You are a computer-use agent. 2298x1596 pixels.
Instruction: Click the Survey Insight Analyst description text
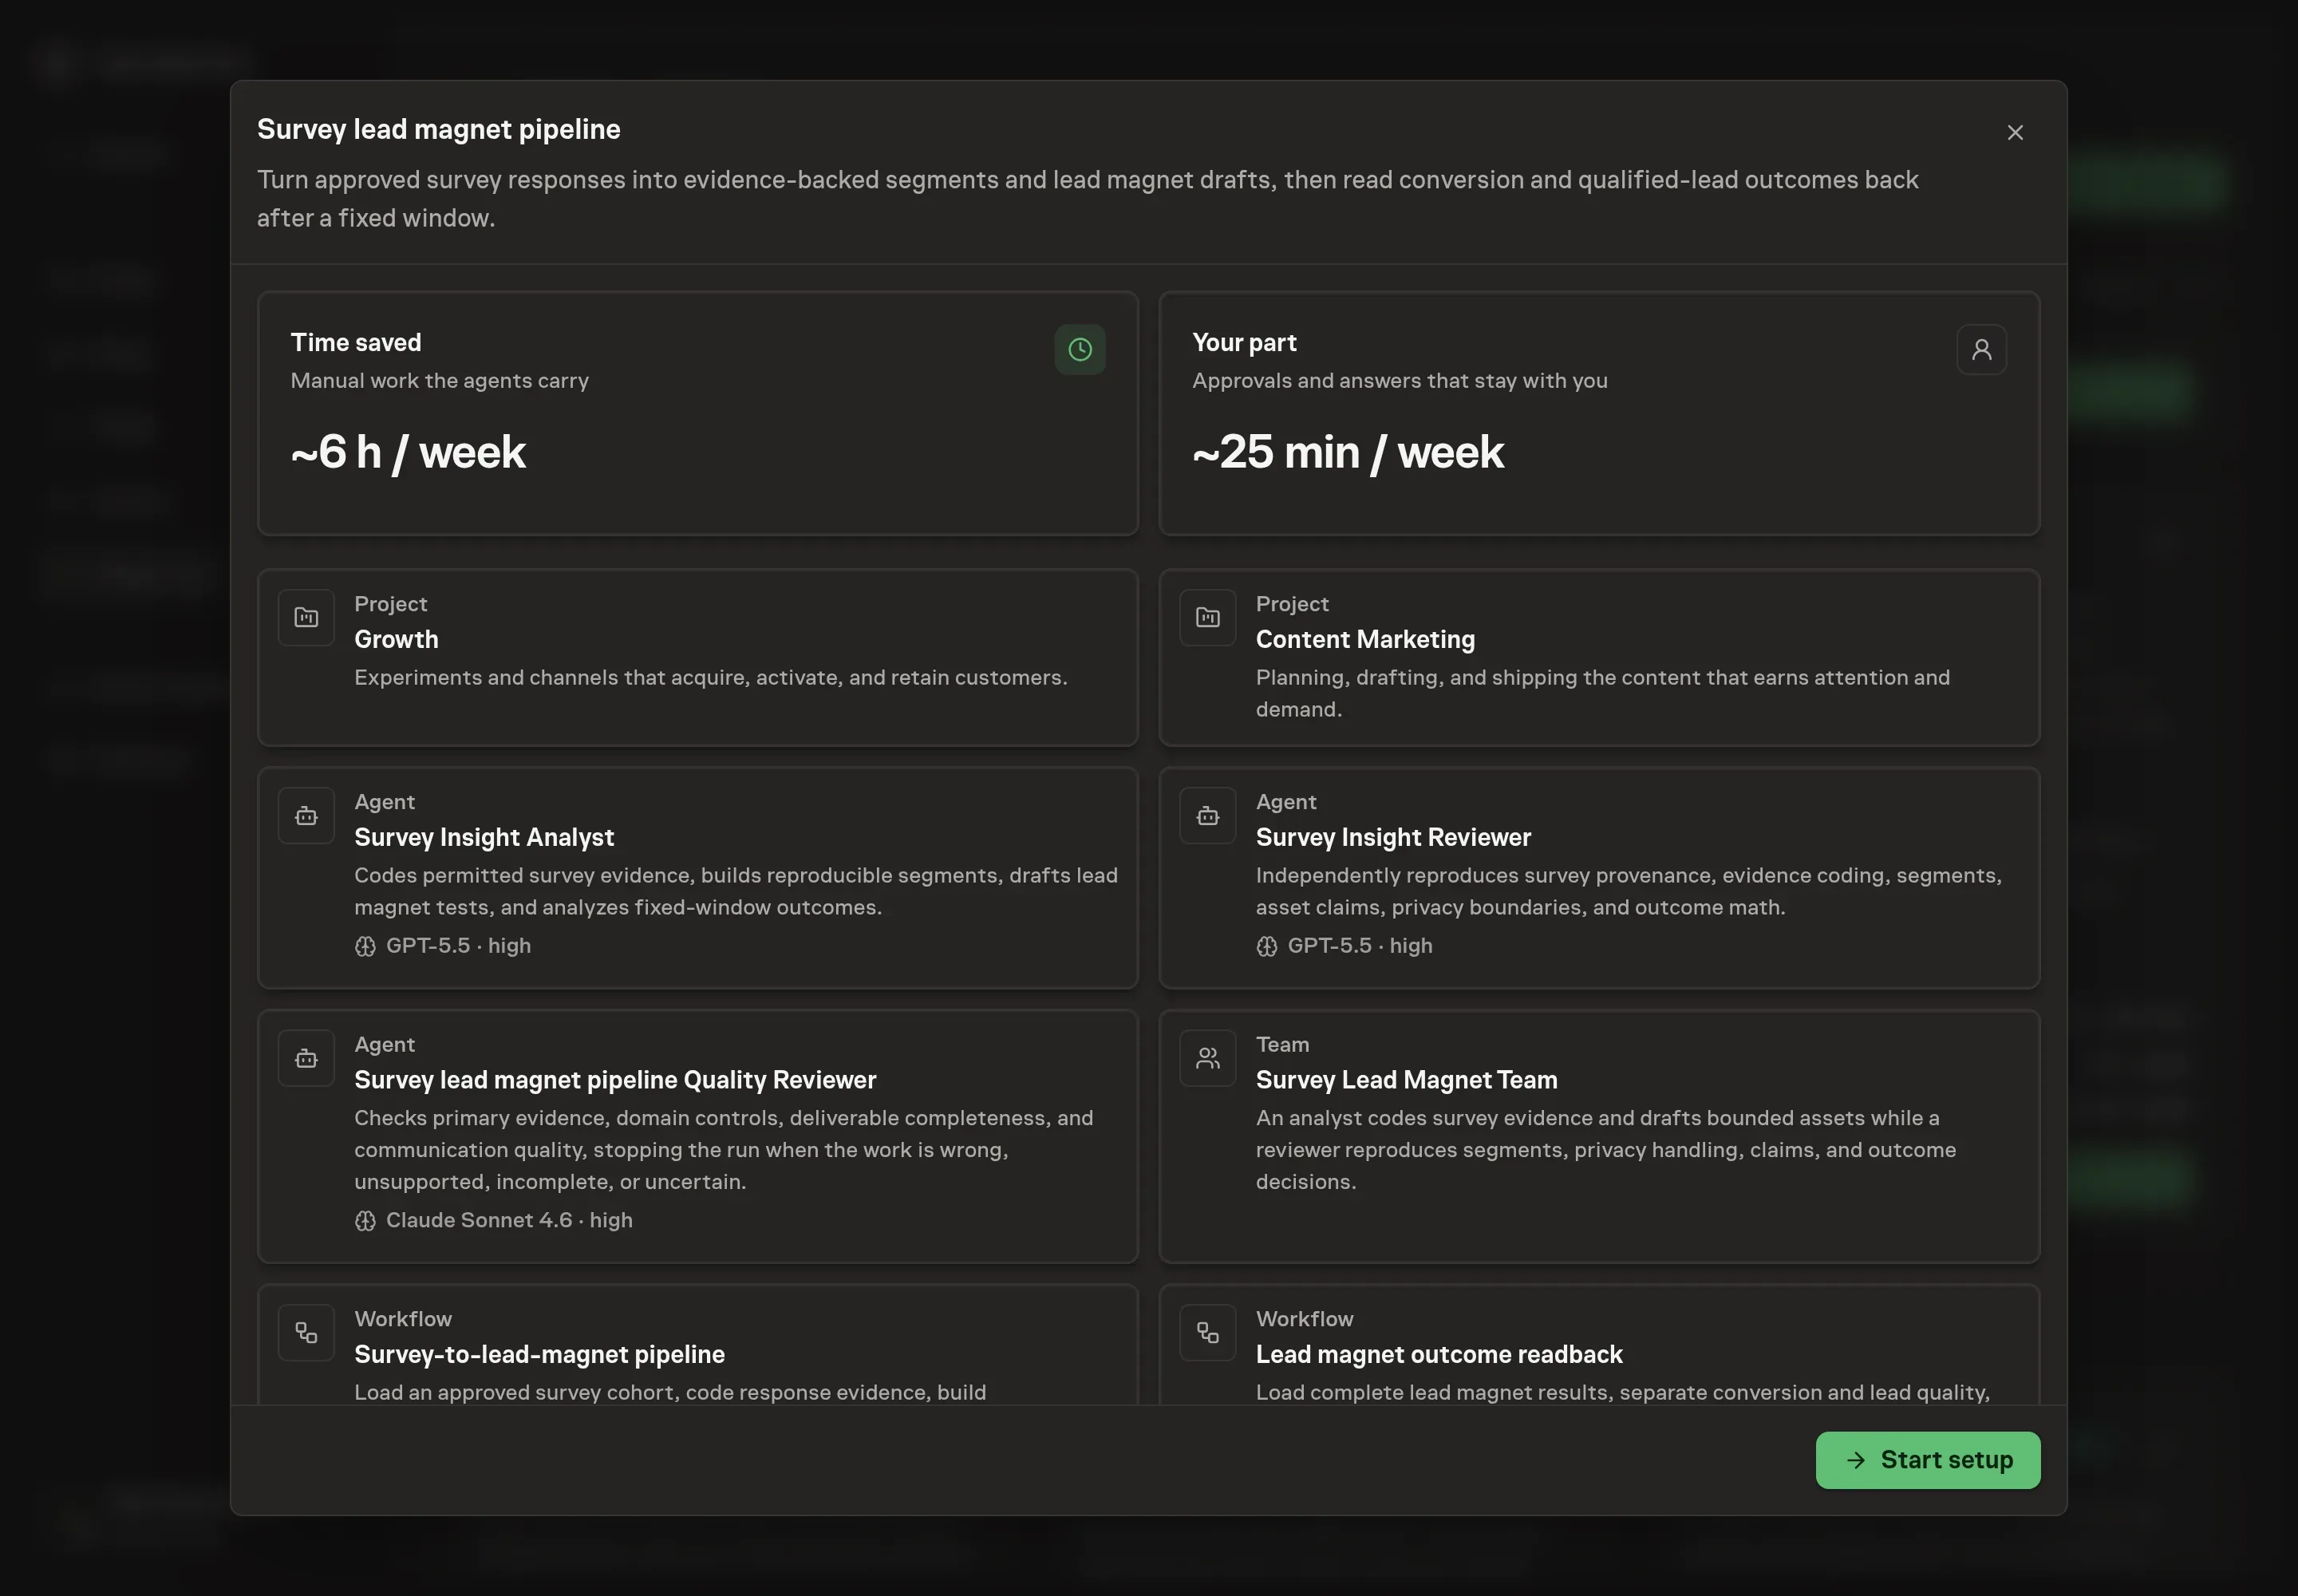coord(736,891)
